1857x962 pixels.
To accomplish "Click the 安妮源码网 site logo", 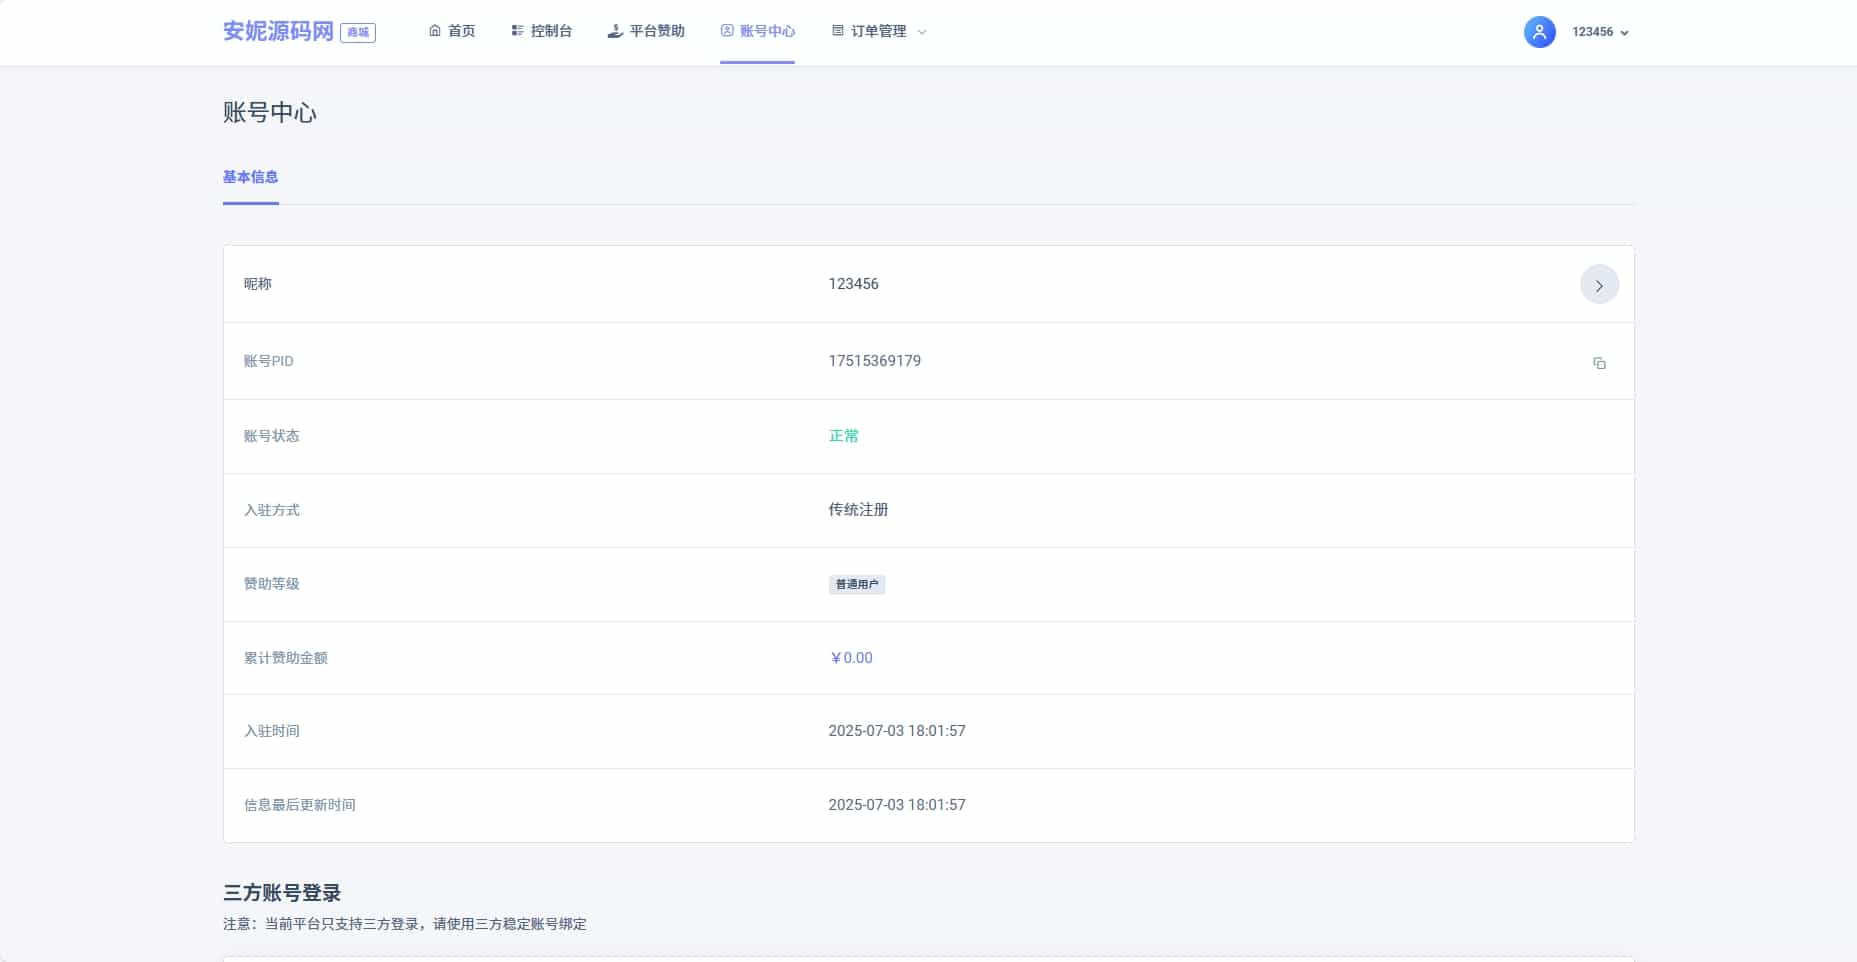I will coord(278,31).
